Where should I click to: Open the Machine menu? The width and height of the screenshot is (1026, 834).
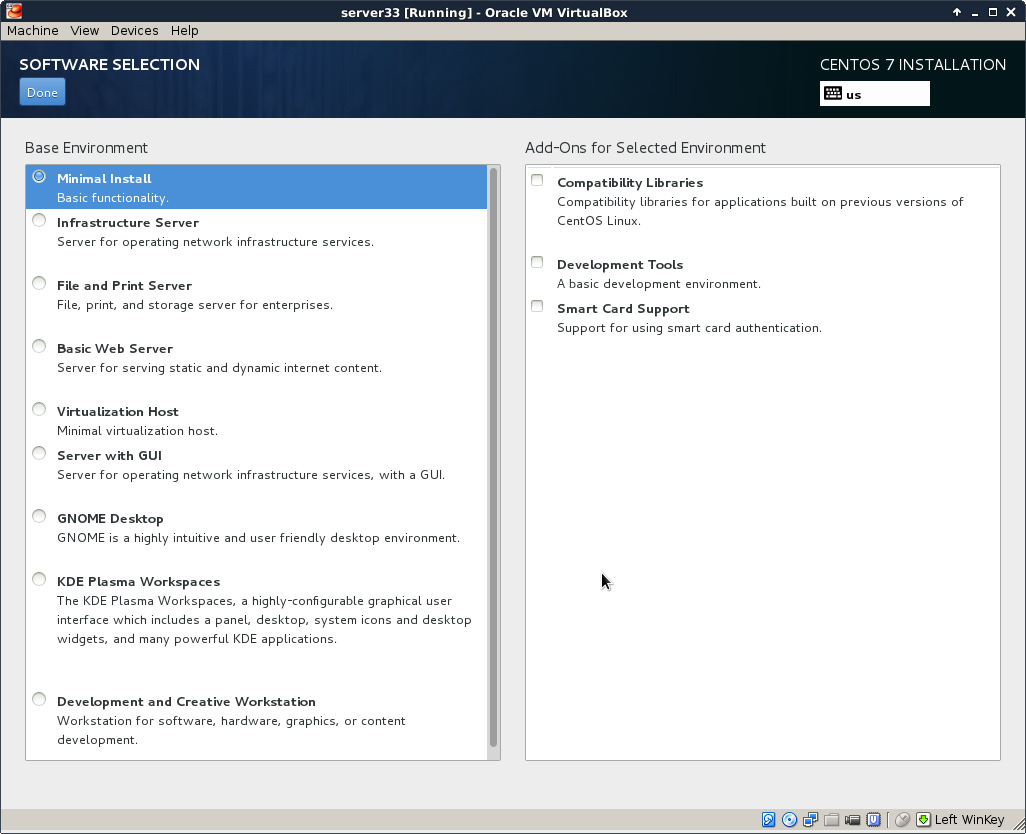tap(33, 31)
